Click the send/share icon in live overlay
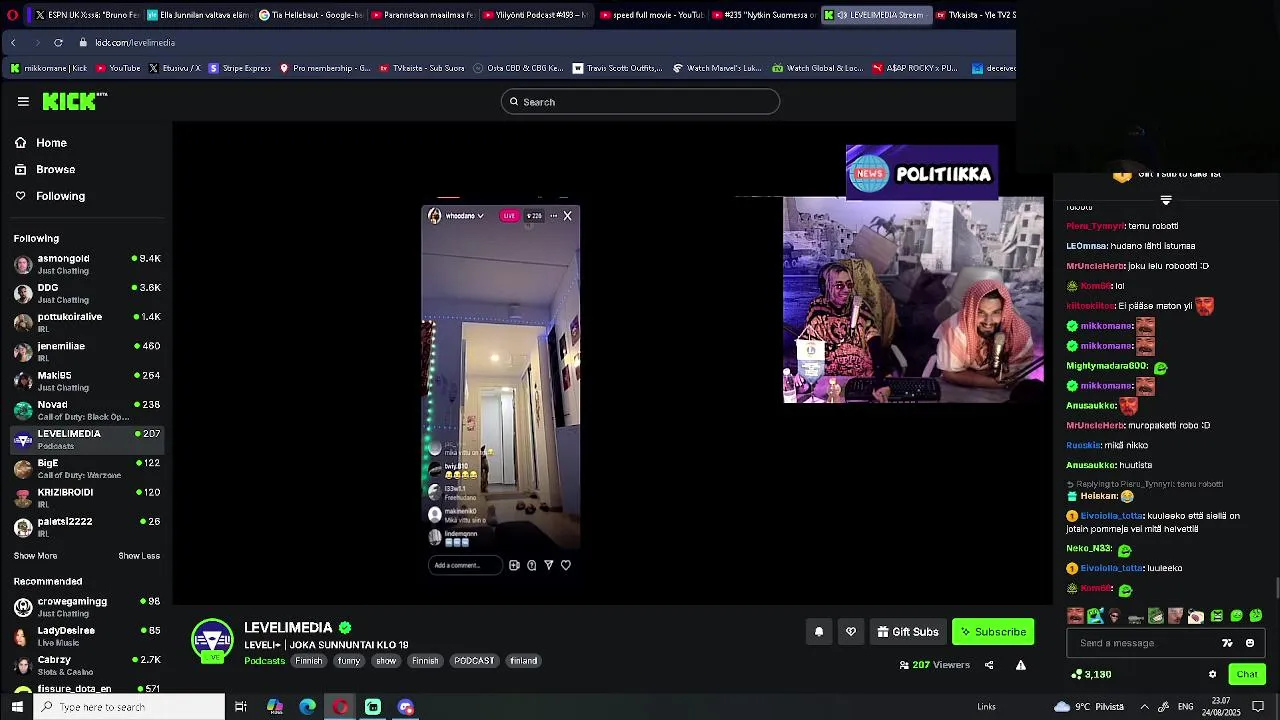The image size is (1280, 720). point(548,565)
